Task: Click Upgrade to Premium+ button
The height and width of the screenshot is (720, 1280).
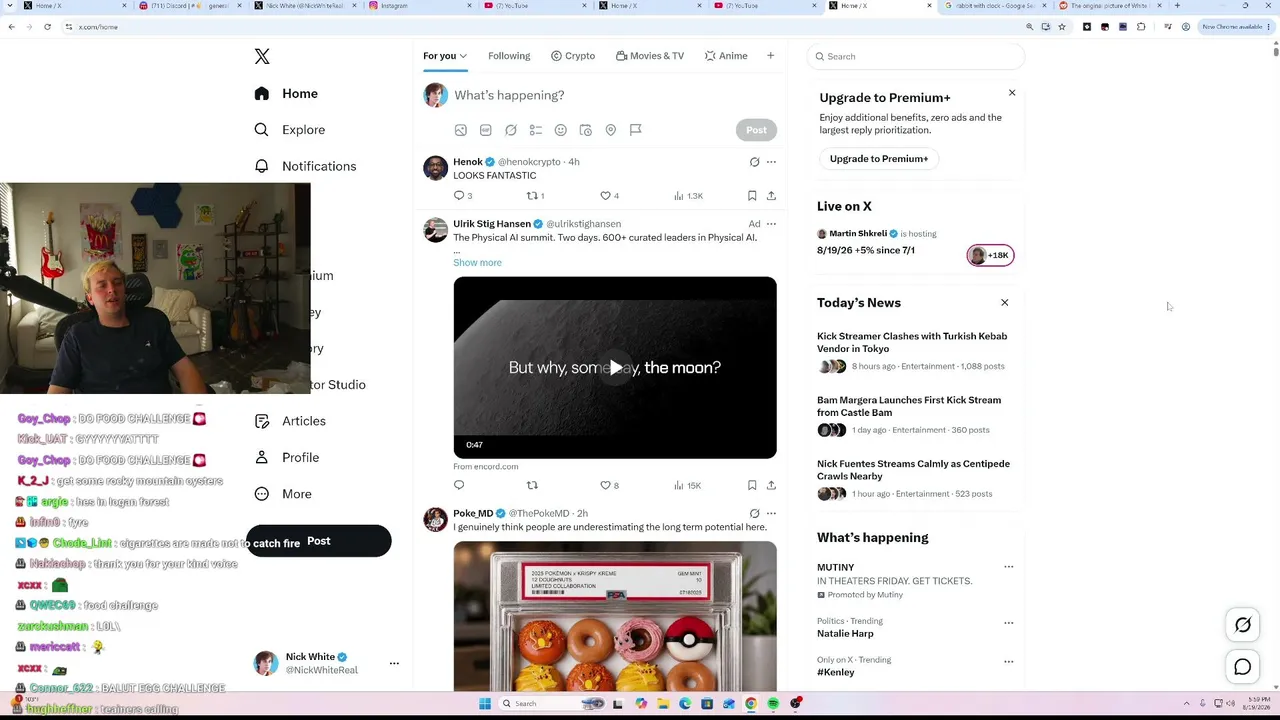Action: pos(879,159)
